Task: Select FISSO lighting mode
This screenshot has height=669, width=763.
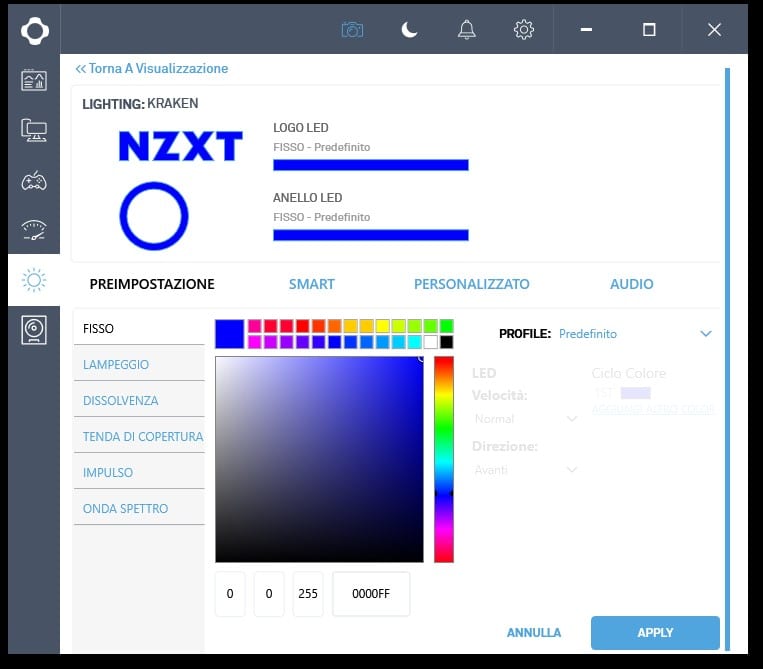Action: pyautogui.click(x=139, y=328)
